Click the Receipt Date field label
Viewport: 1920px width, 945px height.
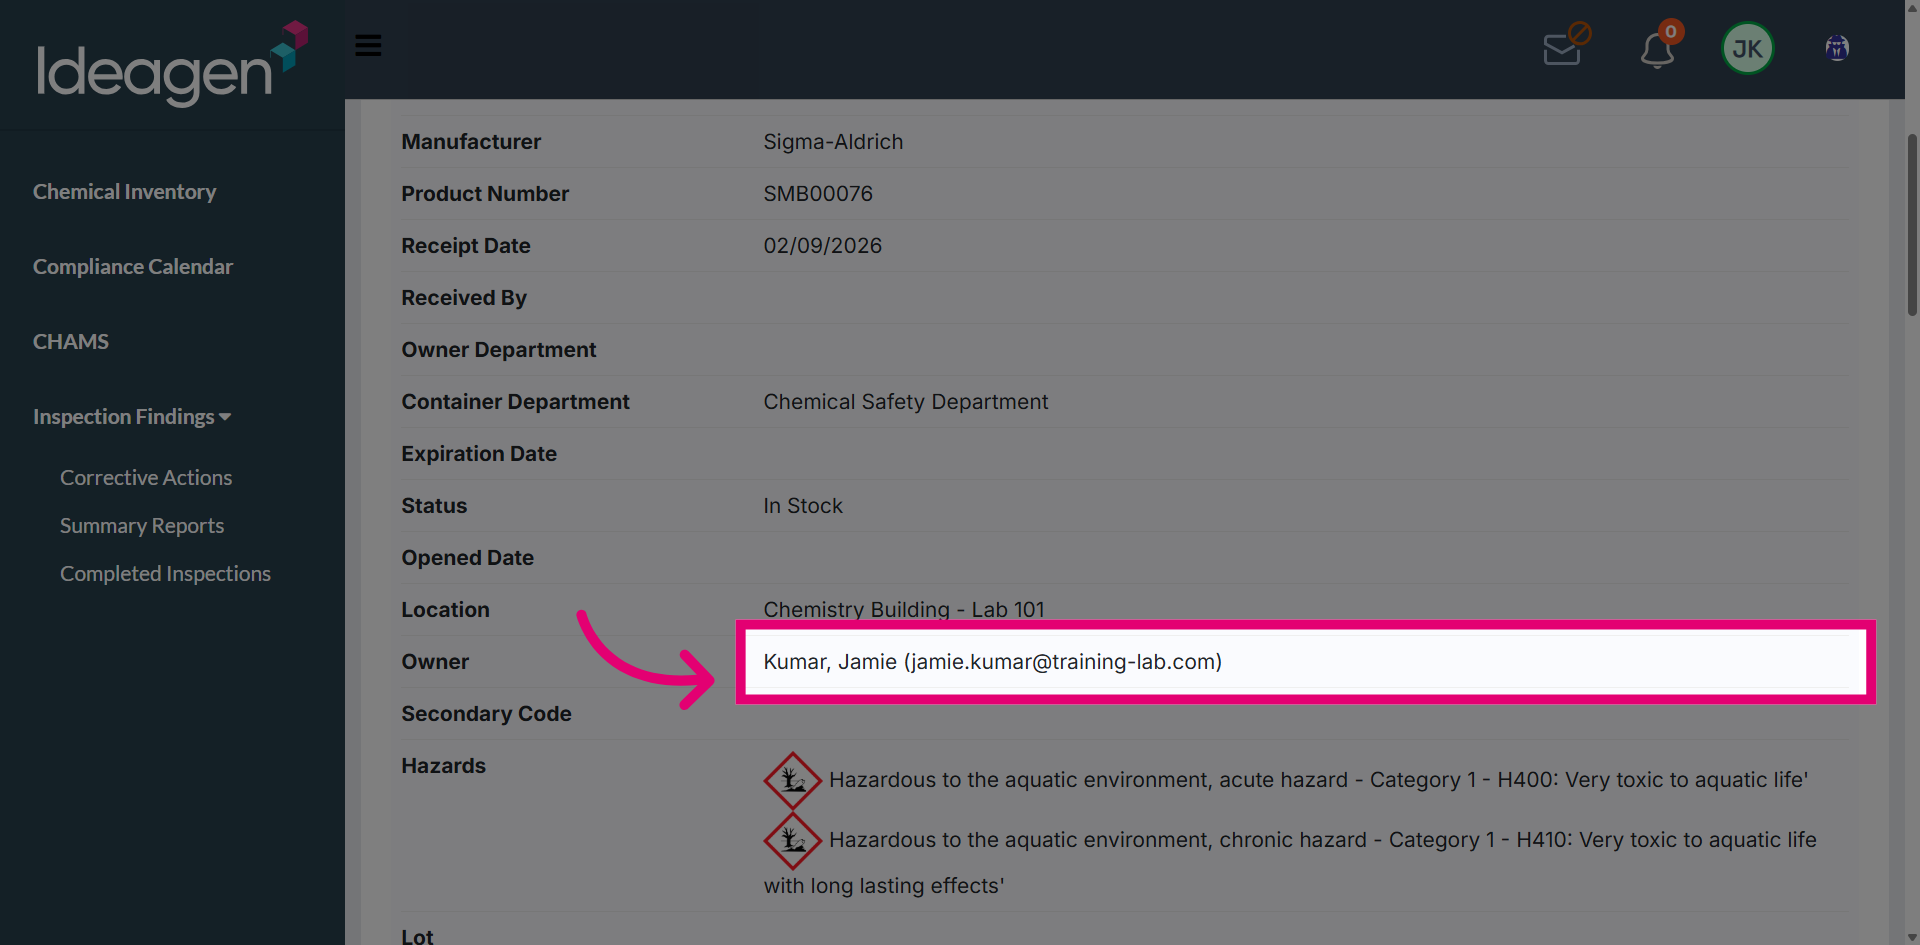point(466,246)
